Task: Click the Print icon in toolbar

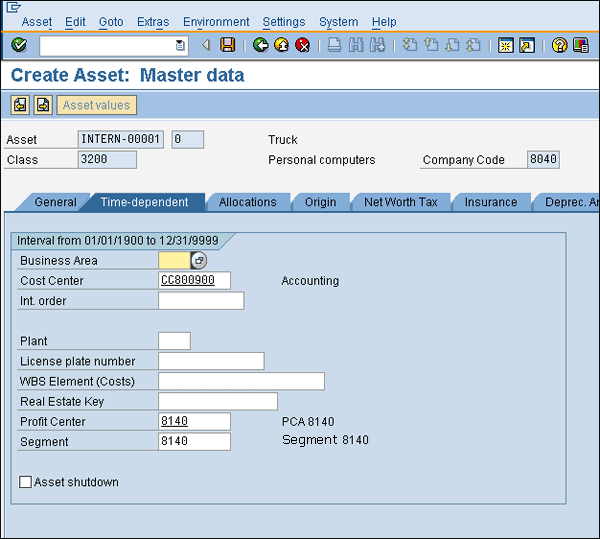Action: (335, 45)
